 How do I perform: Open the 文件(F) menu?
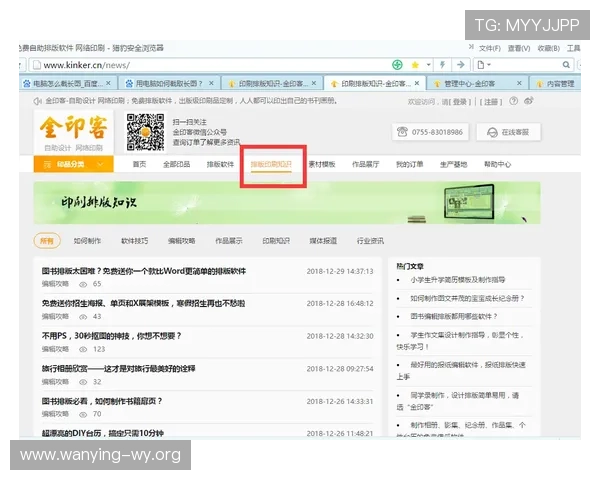pyautogui.click(x=490, y=48)
